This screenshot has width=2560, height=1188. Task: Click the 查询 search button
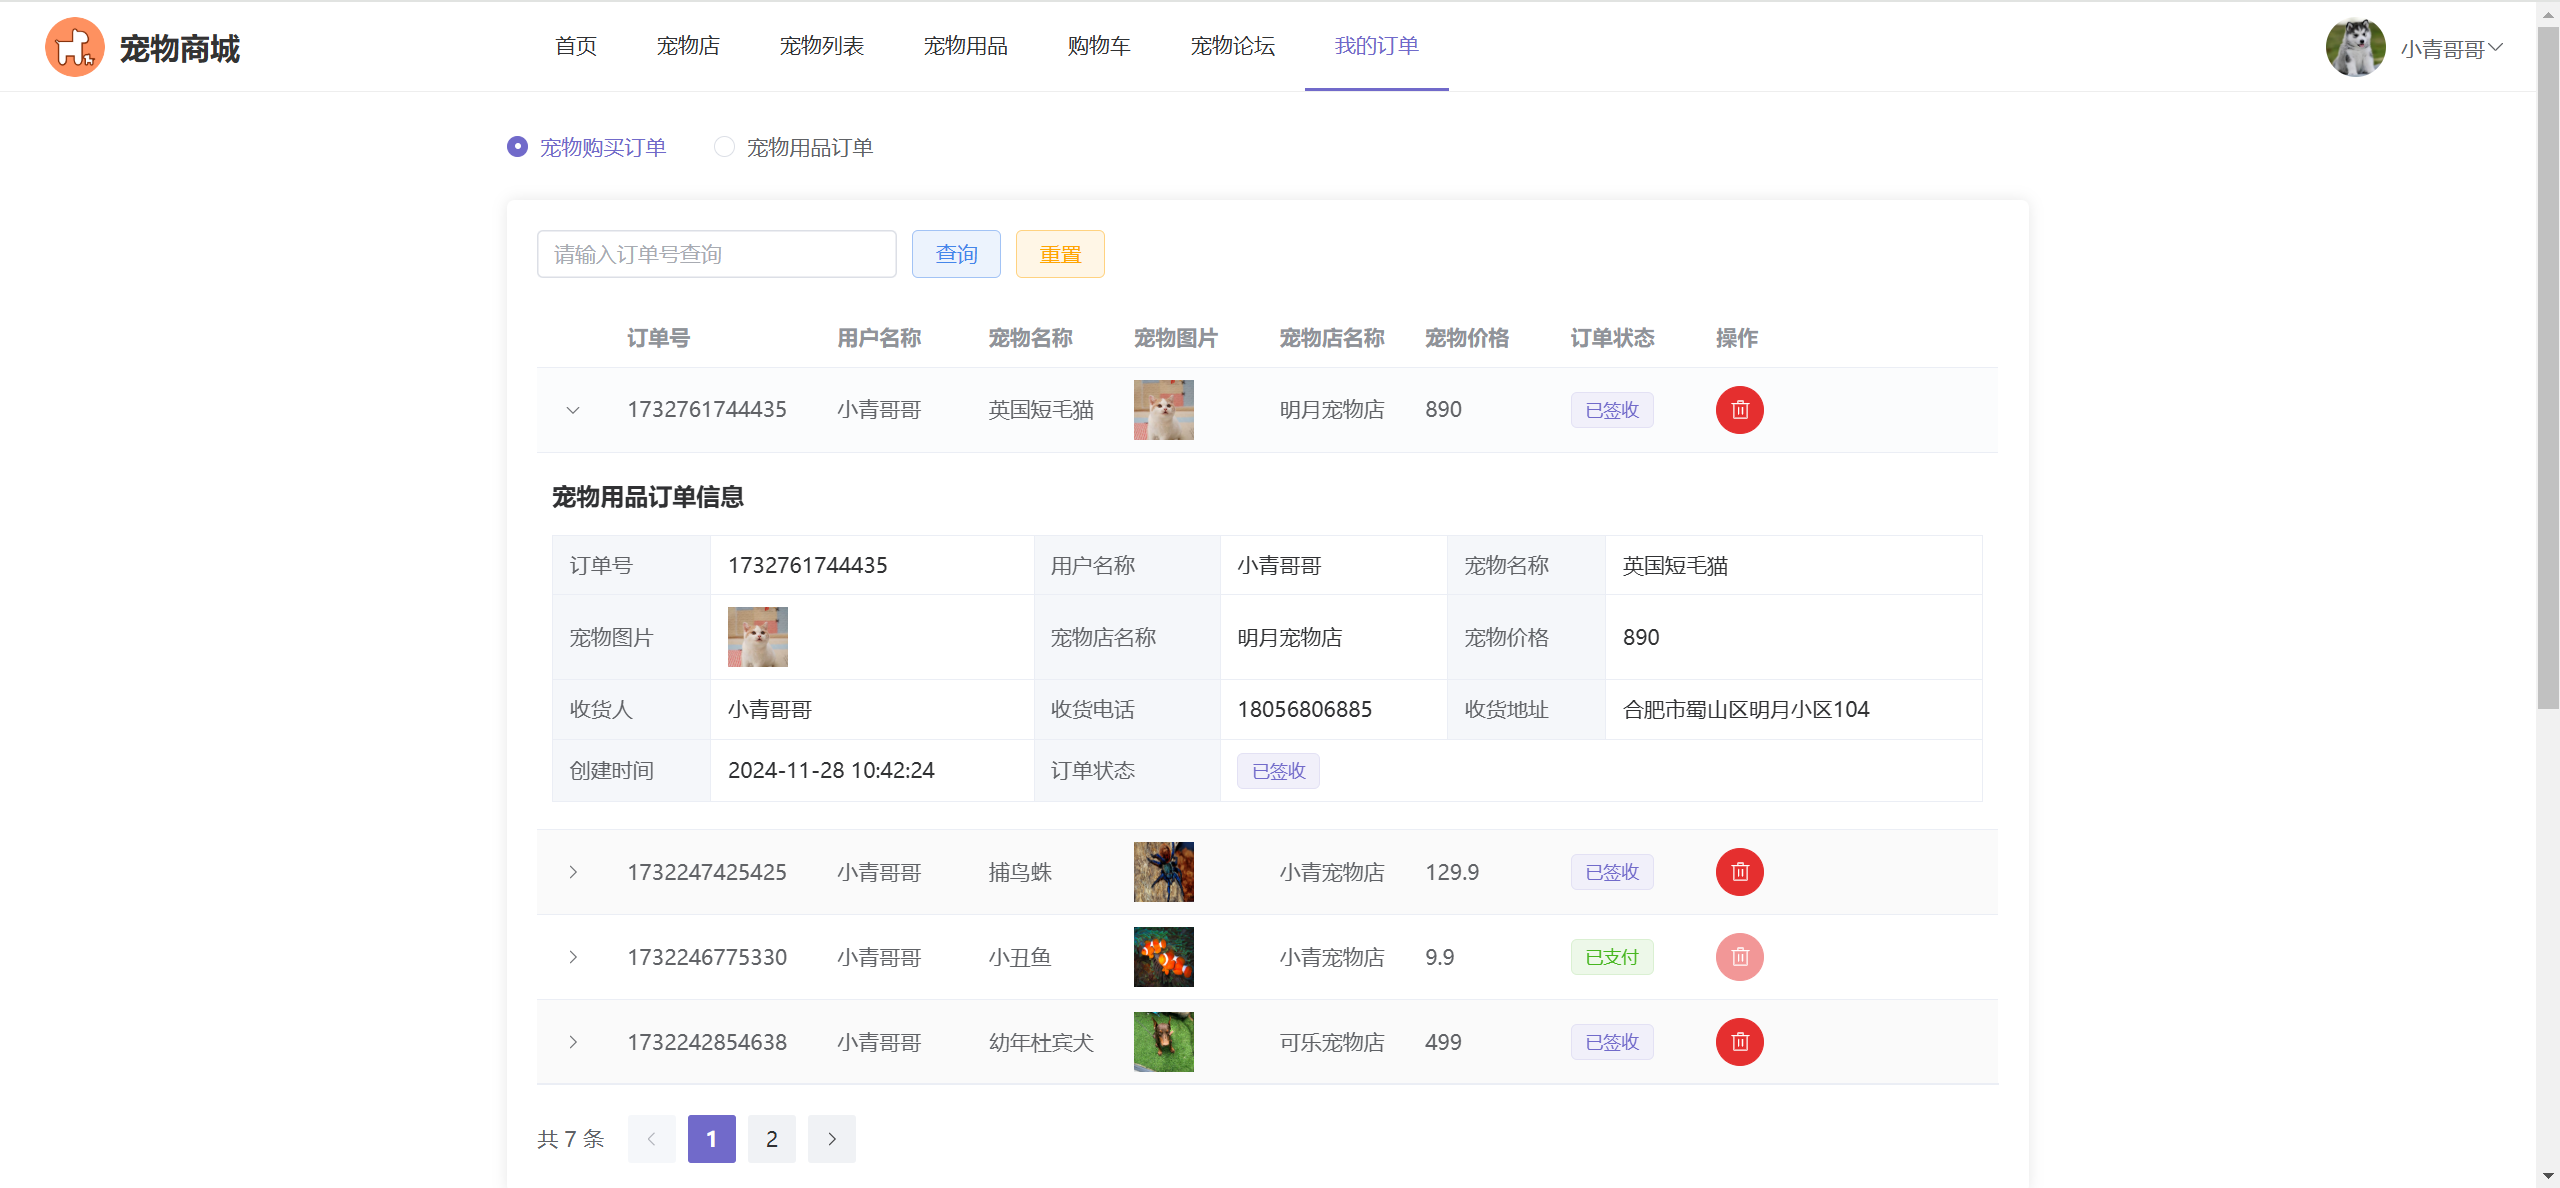point(956,254)
